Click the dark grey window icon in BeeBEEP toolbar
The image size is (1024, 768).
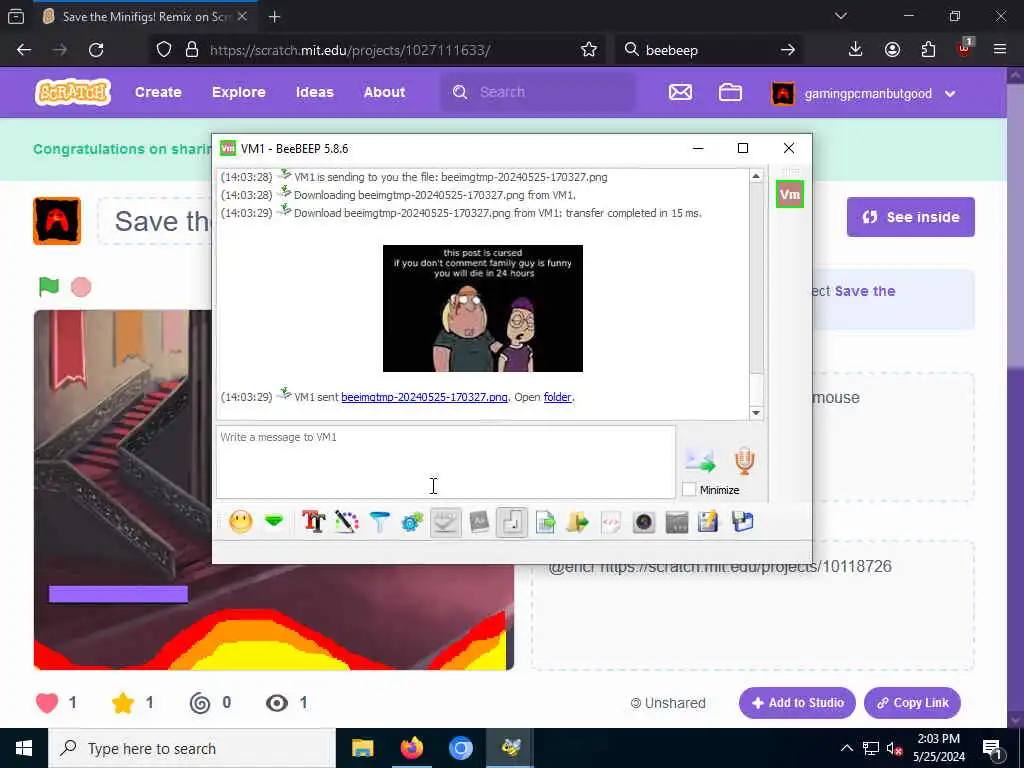coord(677,522)
